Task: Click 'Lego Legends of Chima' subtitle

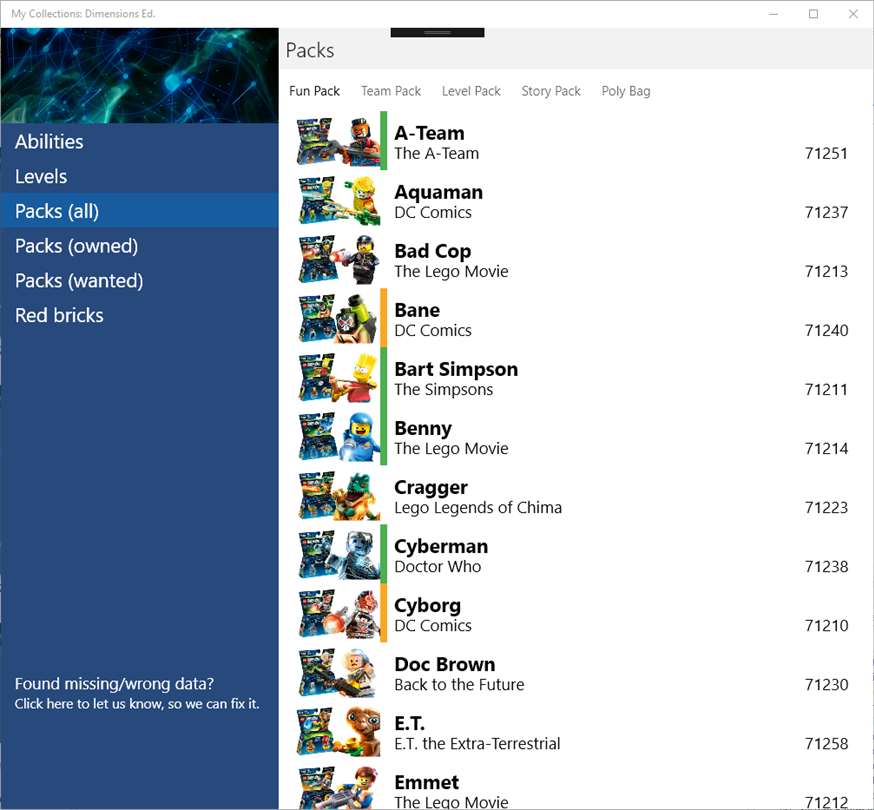Action: point(478,508)
